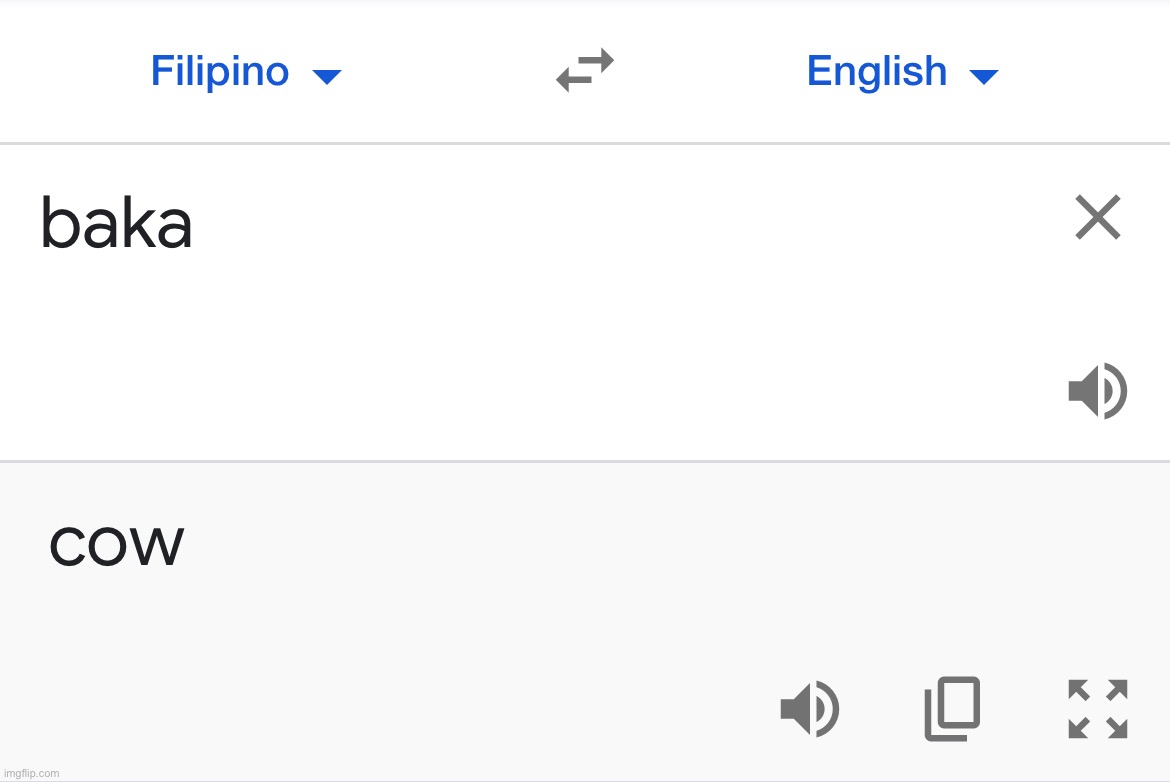Listen to the translation "cow"
Image resolution: width=1170 pixels, height=782 pixels.
(810, 709)
